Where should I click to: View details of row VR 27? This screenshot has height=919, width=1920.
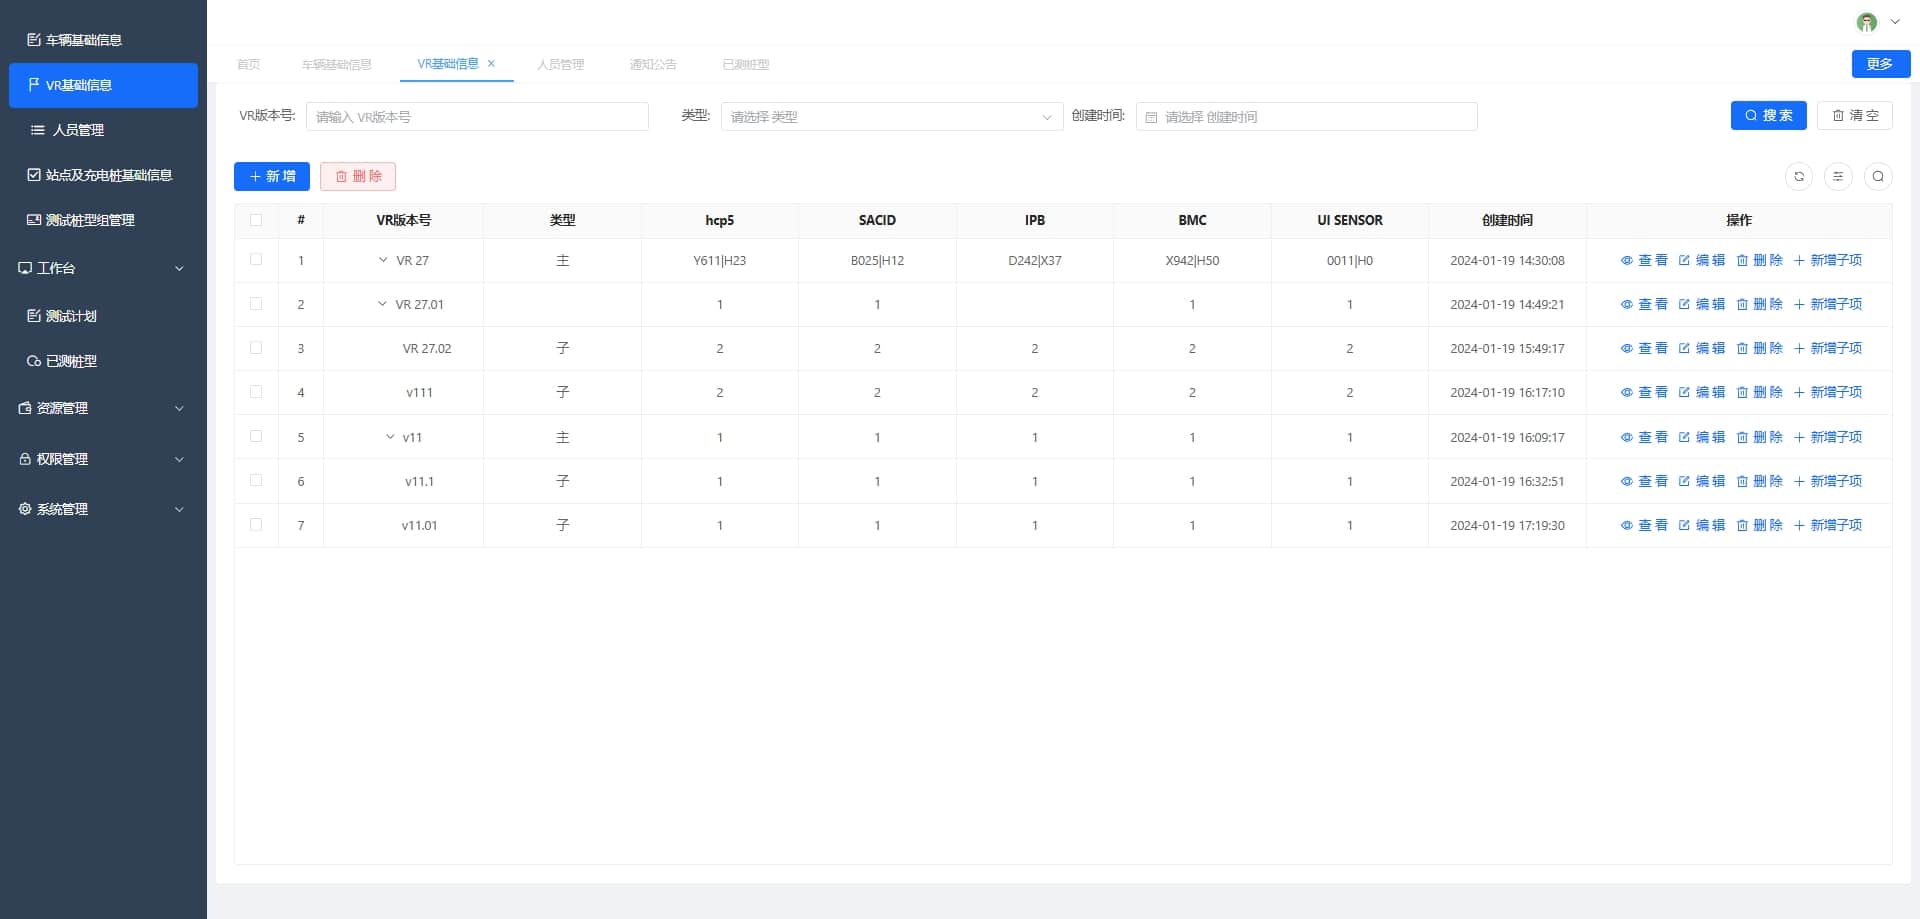1644,260
